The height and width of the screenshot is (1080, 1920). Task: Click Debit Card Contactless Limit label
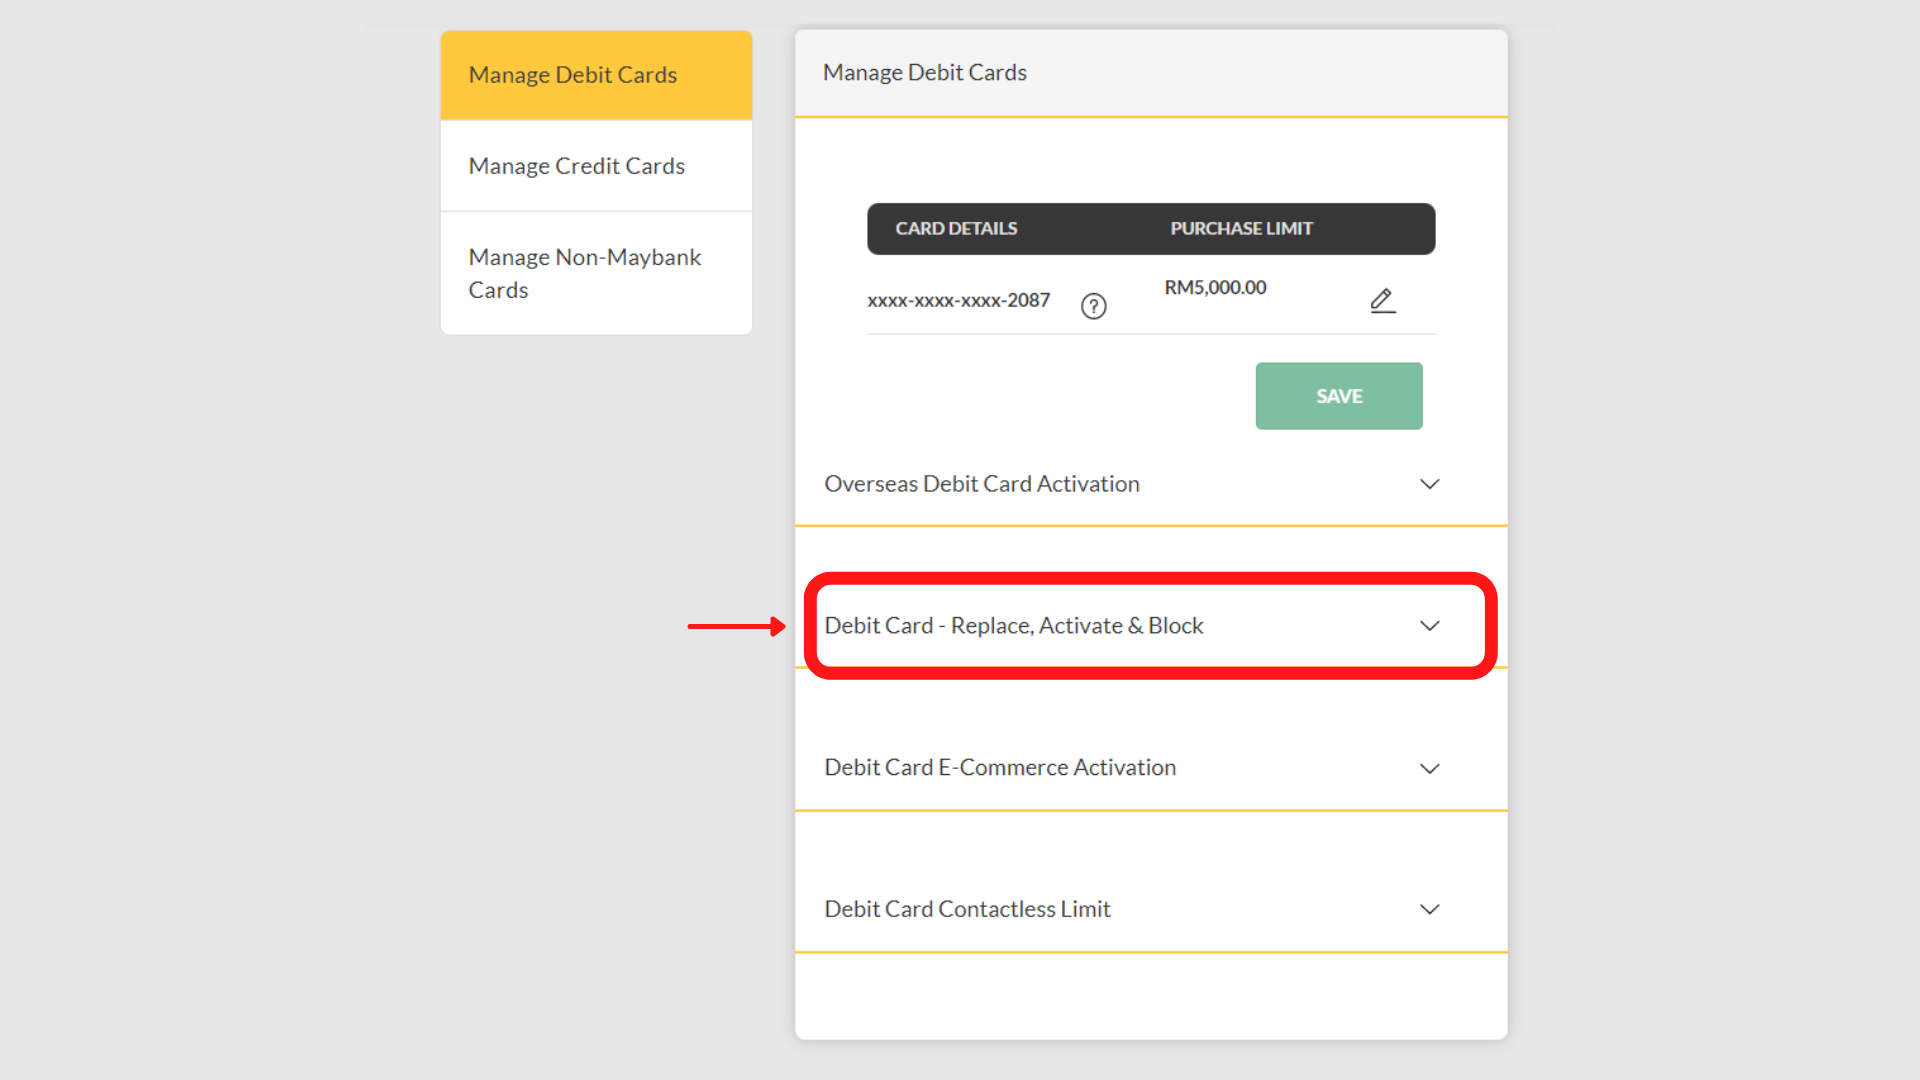coord(967,909)
